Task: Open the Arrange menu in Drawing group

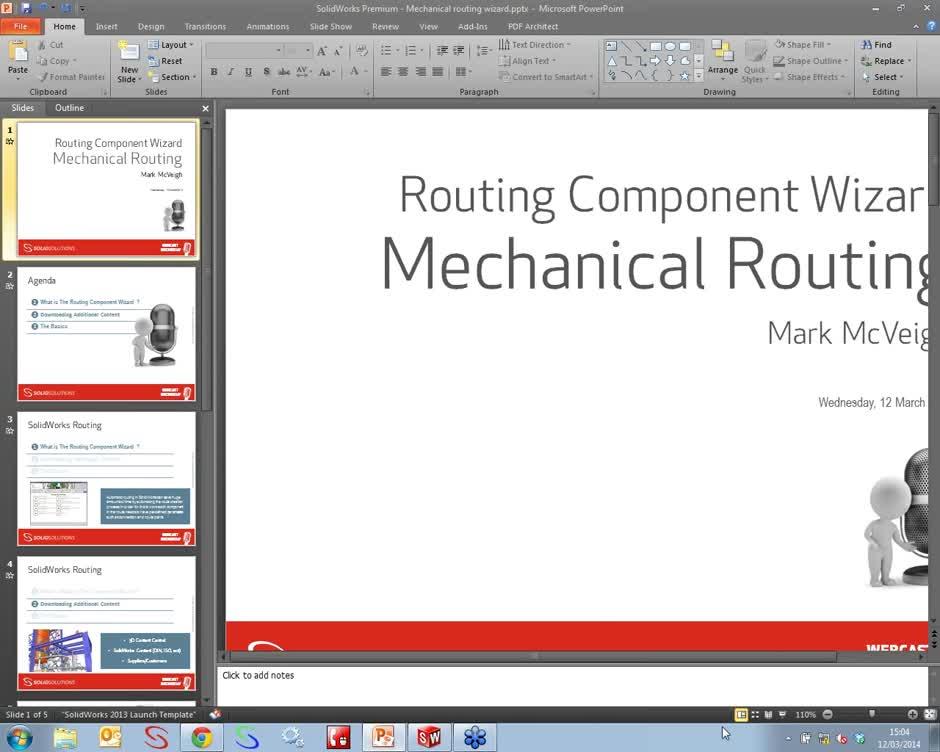Action: pyautogui.click(x=722, y=68)
